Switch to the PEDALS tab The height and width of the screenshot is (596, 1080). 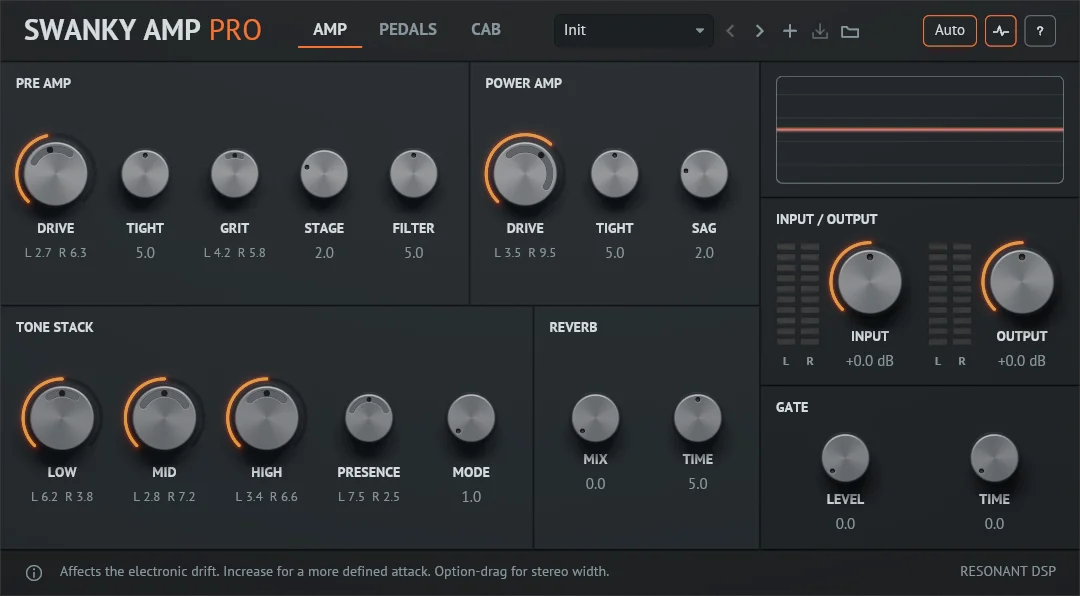tap(408, 30)
